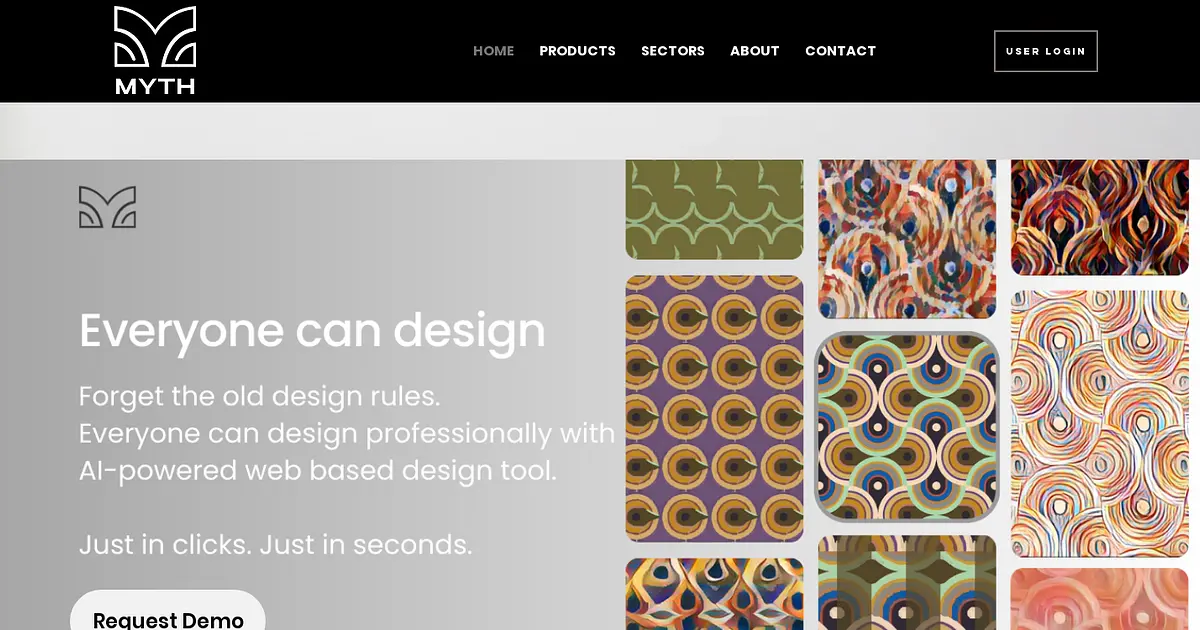Select the olive green arch pattern thumbnail
Image resolution: width=1200 pixels, height=630 pixels.
click(714, 210)
